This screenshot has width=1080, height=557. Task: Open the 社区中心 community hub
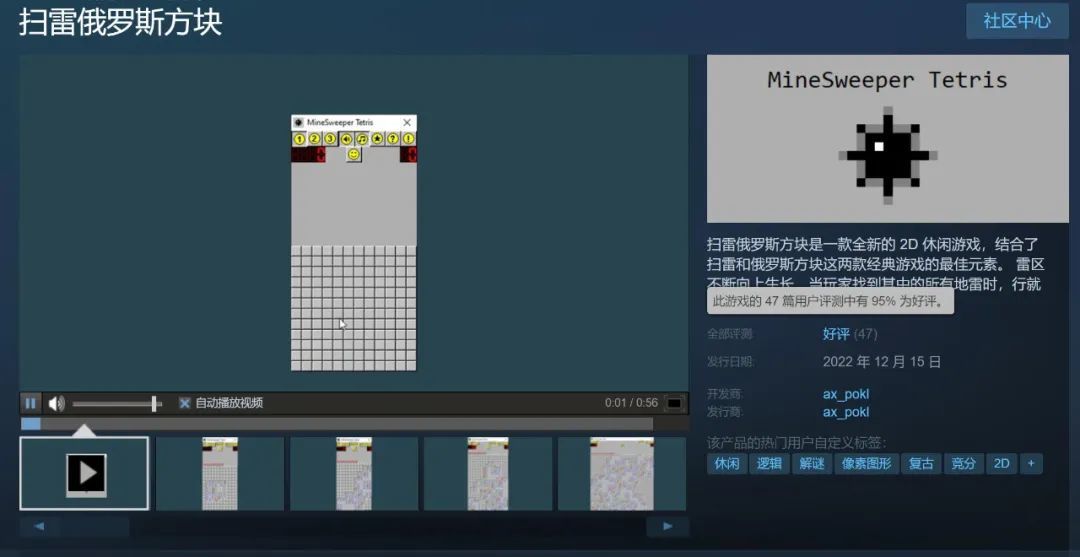pyautogui.click(x=1017, y=21)
